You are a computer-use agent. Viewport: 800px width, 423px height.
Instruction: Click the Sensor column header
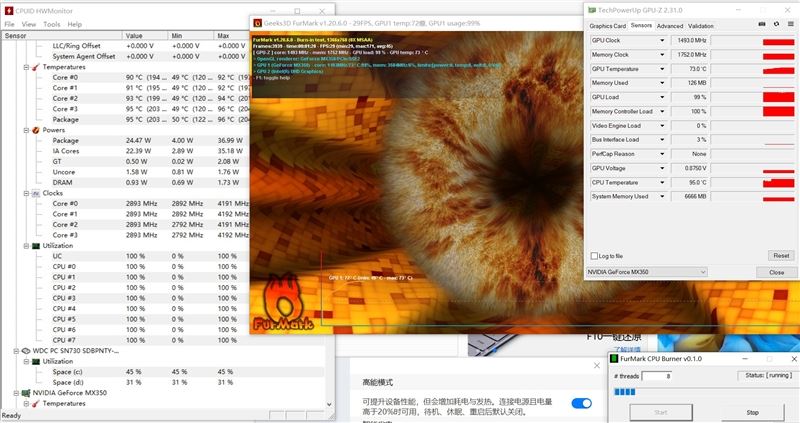click(61, 36)
